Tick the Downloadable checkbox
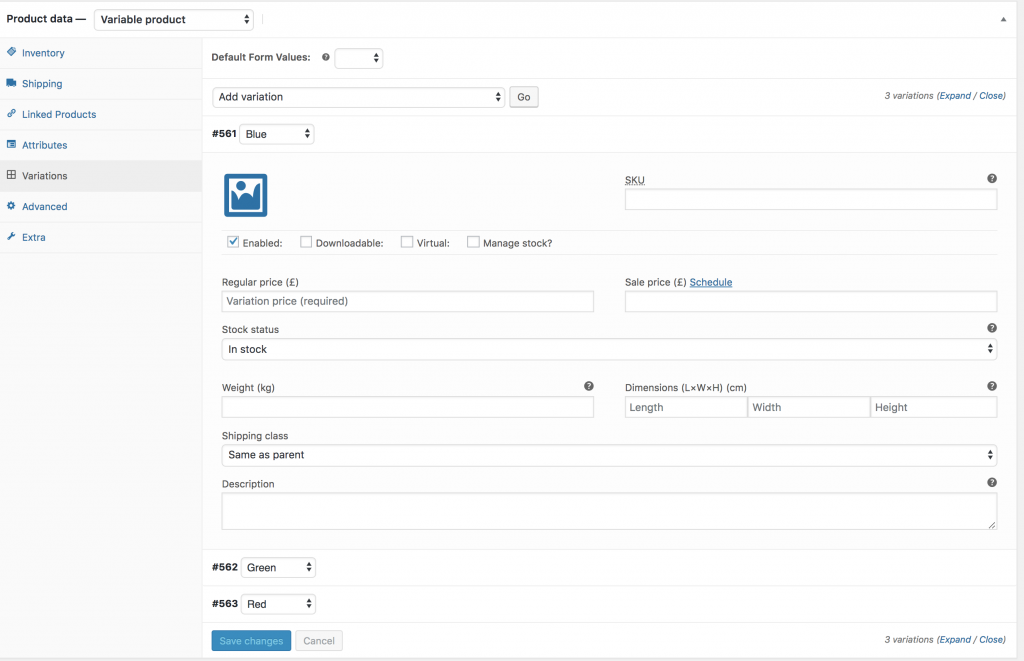 pyautogui.click(x=306, y=242)
